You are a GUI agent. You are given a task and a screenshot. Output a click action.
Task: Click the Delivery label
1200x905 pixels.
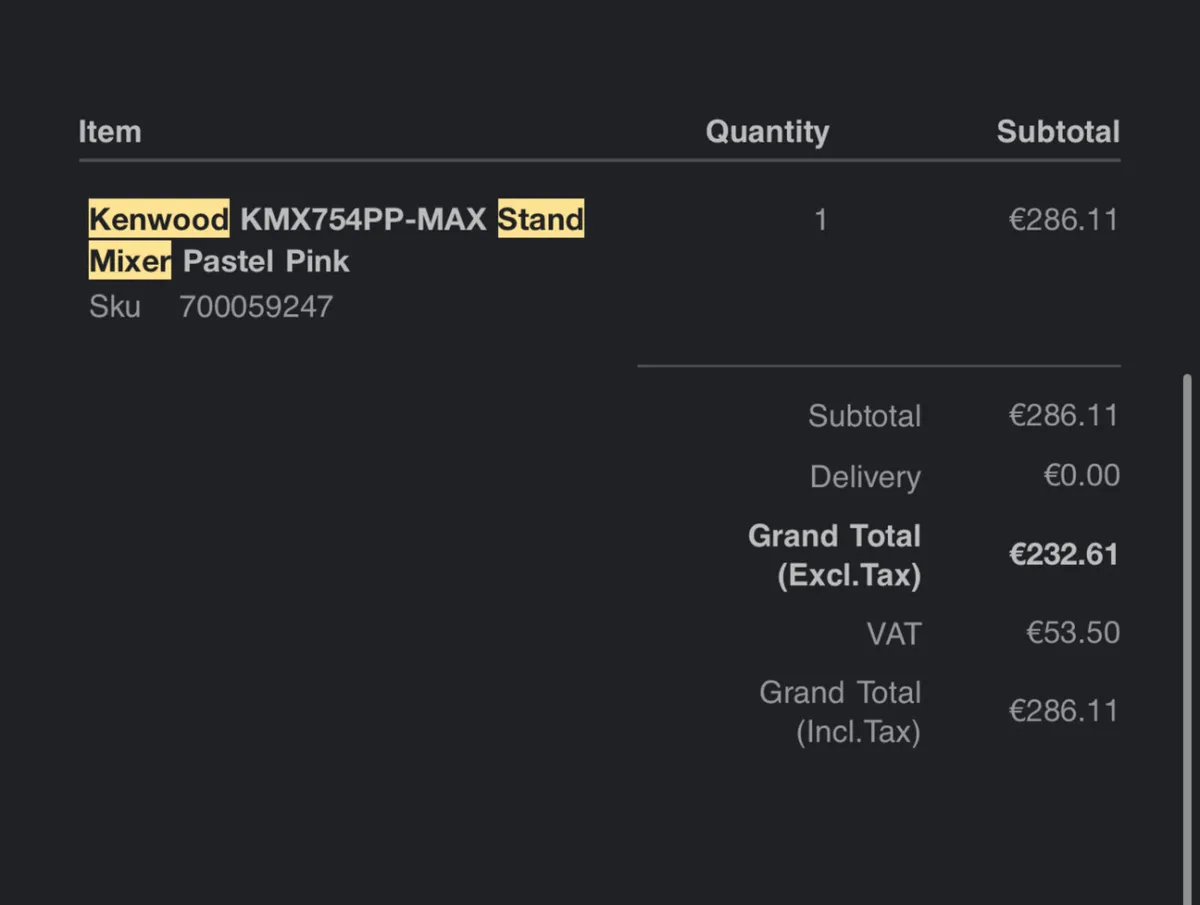tap(865, 477)
